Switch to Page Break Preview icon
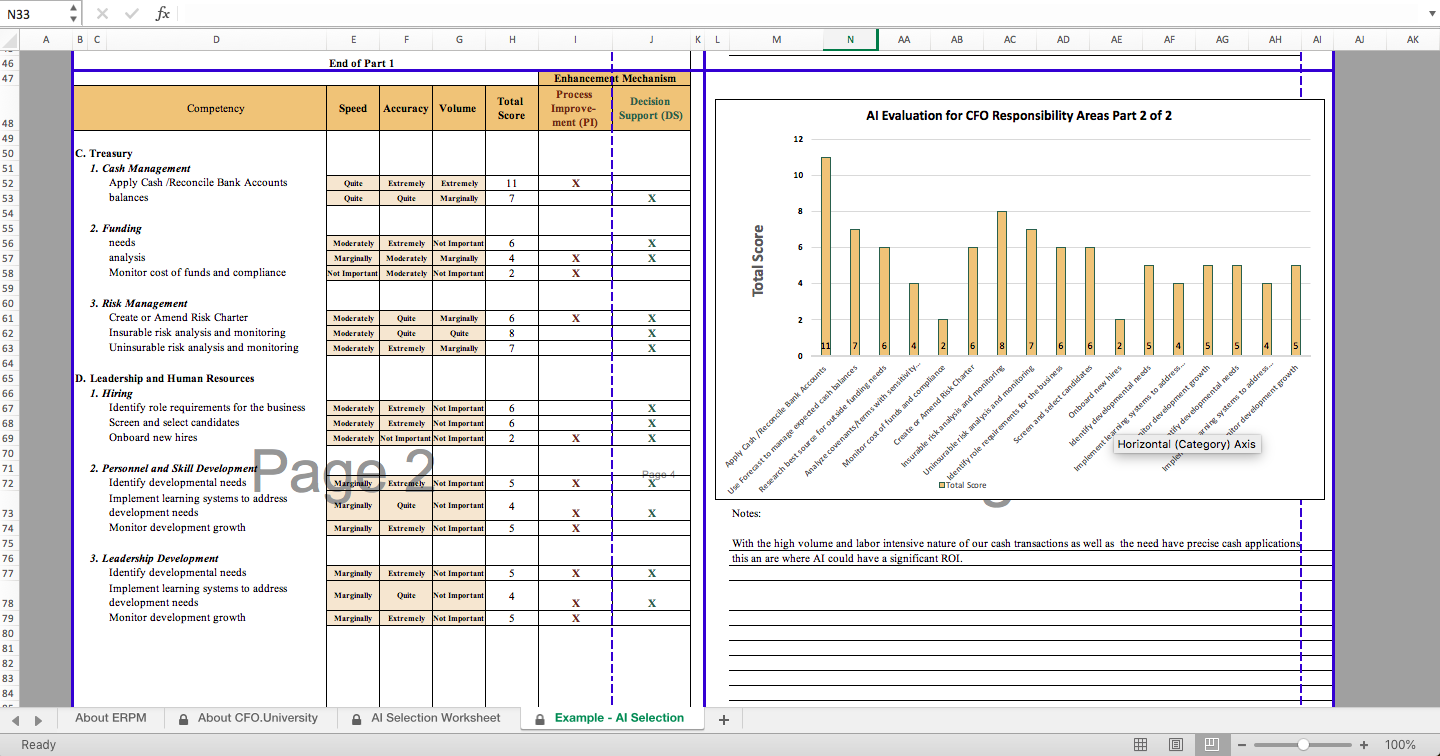Image resolution: width=1440 pixels, height=756 pixels. [x=1211, y=745]
